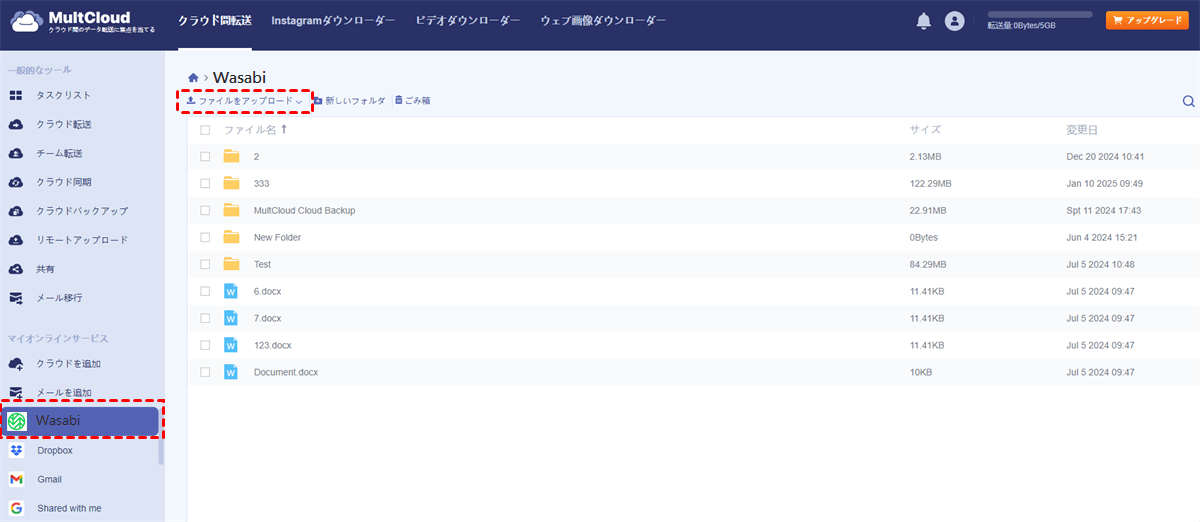The image size is (1200, 522).
Task: Open the user account avatar
Action: coord(955,21)
